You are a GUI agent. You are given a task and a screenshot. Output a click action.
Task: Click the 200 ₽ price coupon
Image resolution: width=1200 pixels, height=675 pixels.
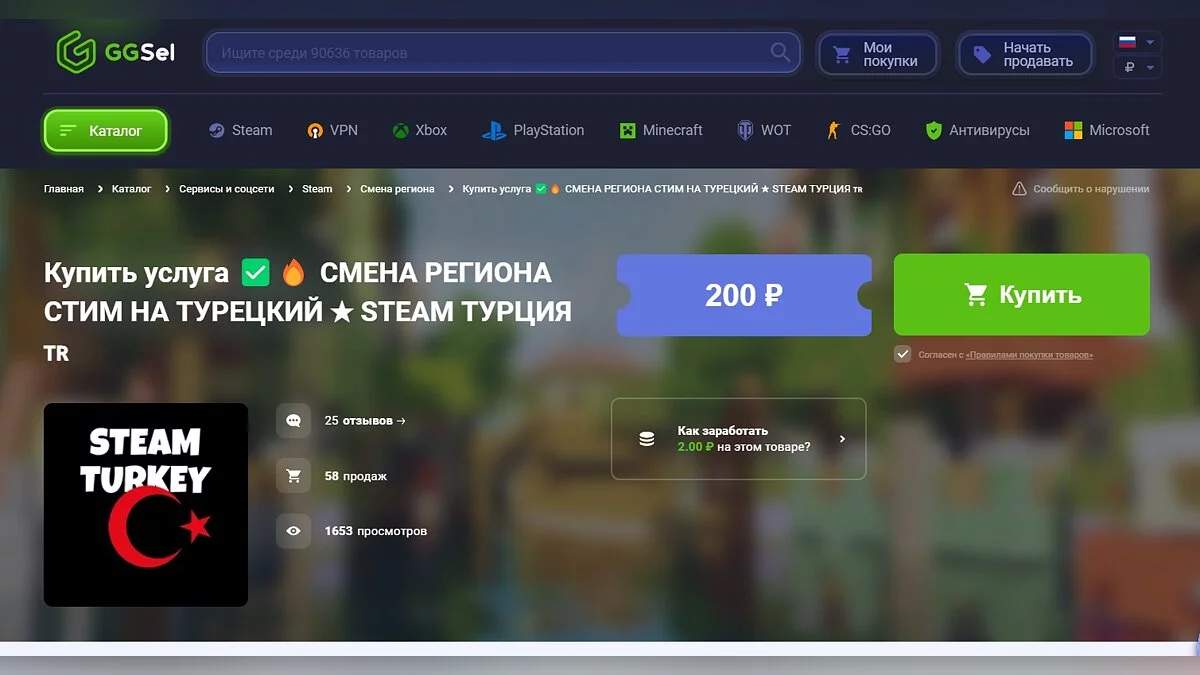(744, 295)
